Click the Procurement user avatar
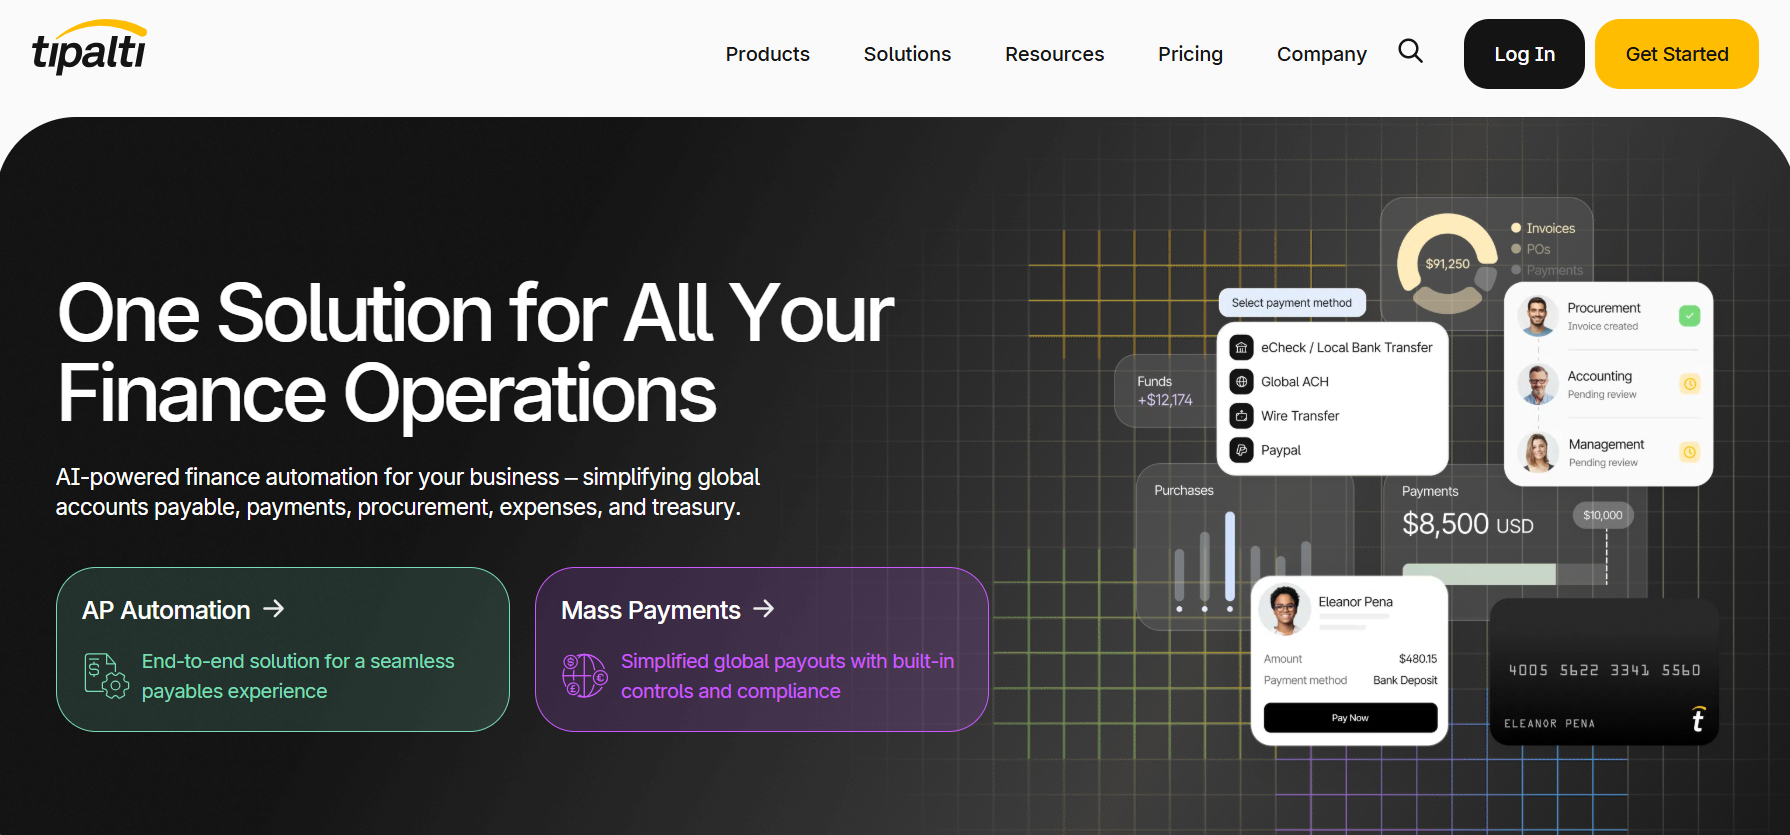 tap(1538, 316)
